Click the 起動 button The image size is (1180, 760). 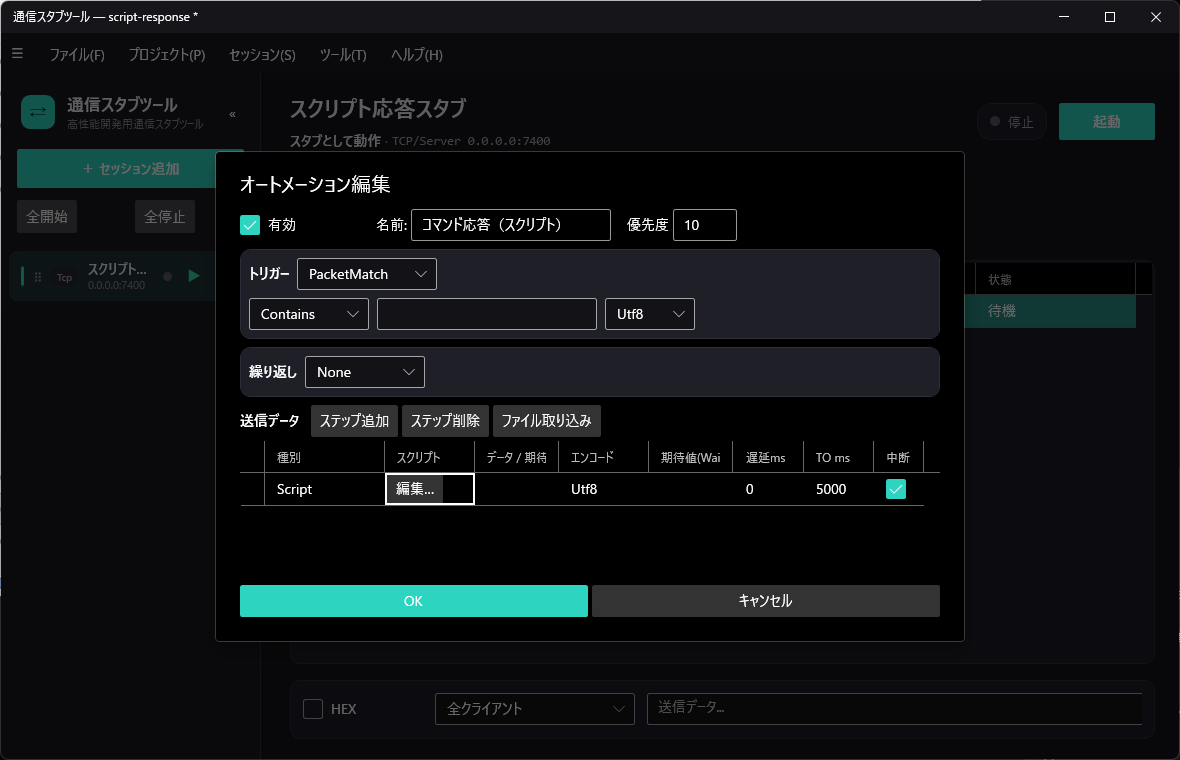point(1106,121)
